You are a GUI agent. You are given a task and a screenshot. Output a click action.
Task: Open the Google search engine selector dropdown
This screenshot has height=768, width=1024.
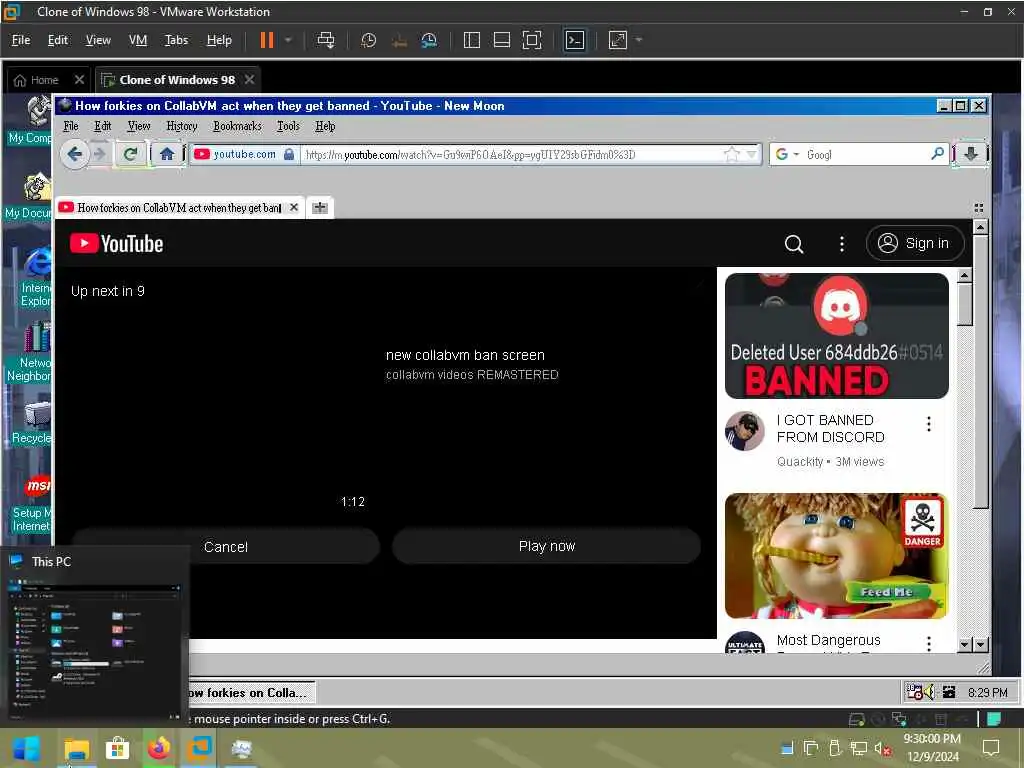coord(786,155)
